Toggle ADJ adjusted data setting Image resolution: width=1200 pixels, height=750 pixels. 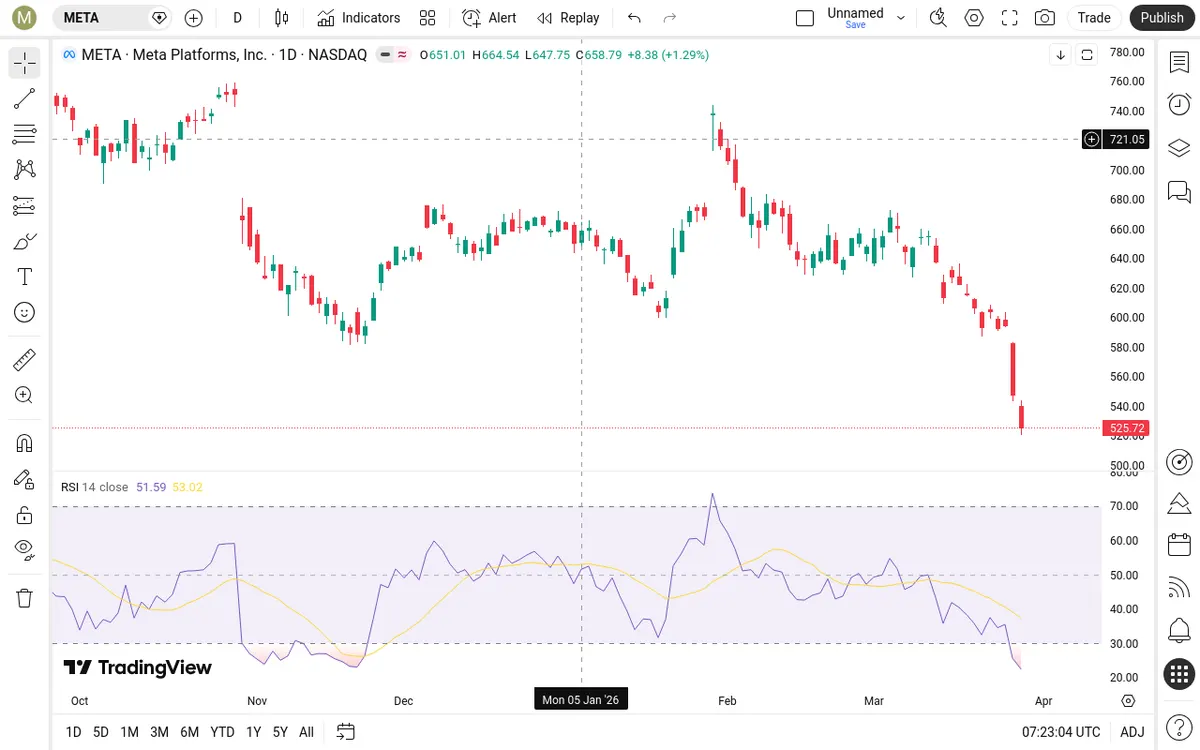pyautogui.click(x=1132, y=732)
